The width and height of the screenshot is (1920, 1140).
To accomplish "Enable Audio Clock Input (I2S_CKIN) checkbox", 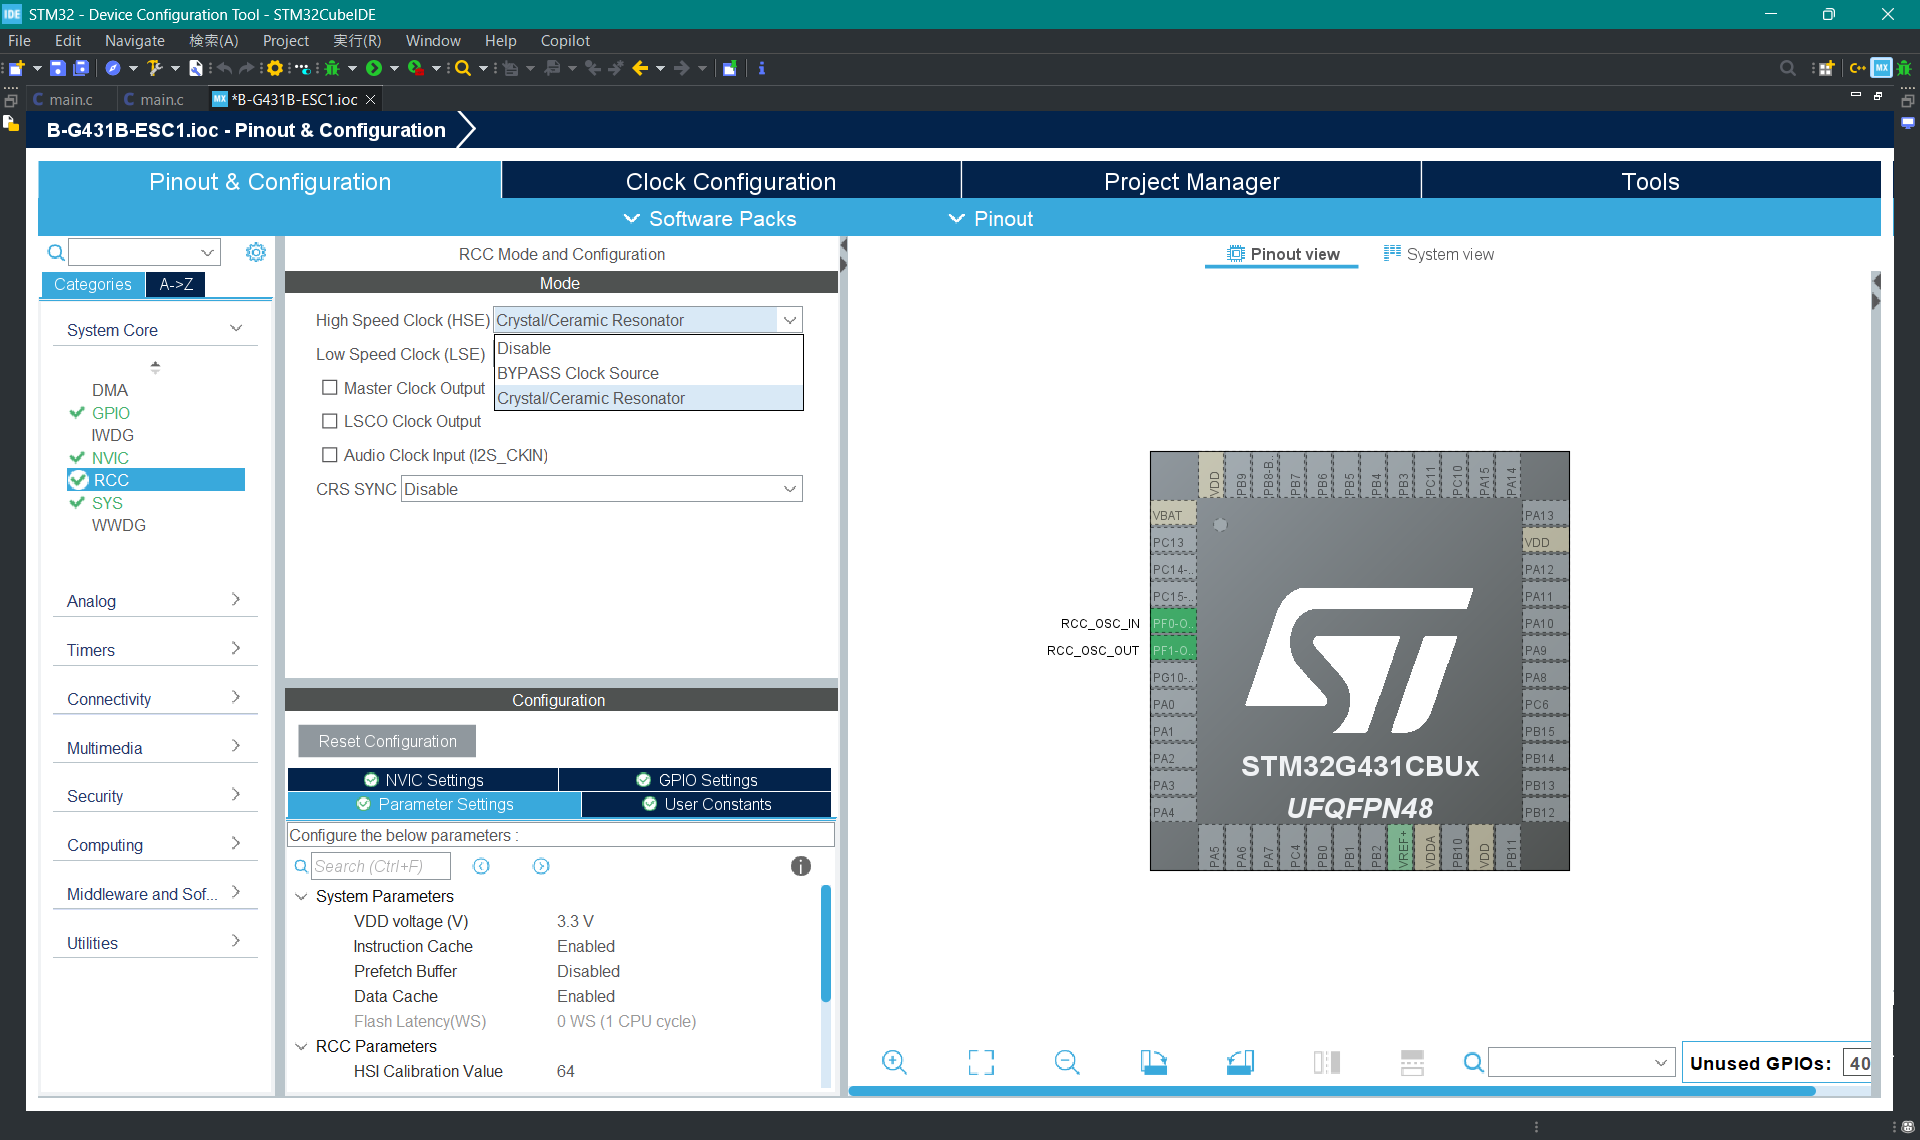I will [x=330, y=455].
